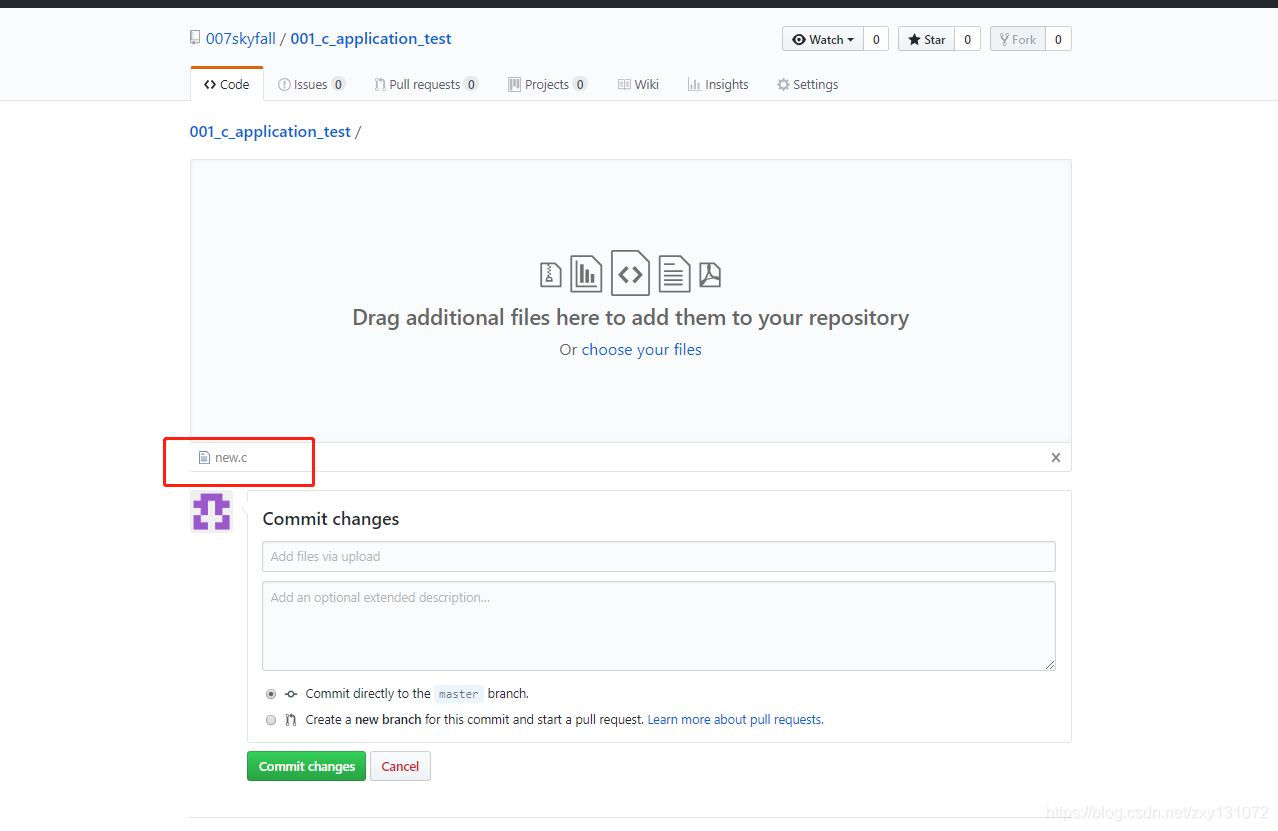Screen dimensions: 1278x831
Task: Click the 001_c_application_test breadcrumb link
Action: click(x=270, y=131)
